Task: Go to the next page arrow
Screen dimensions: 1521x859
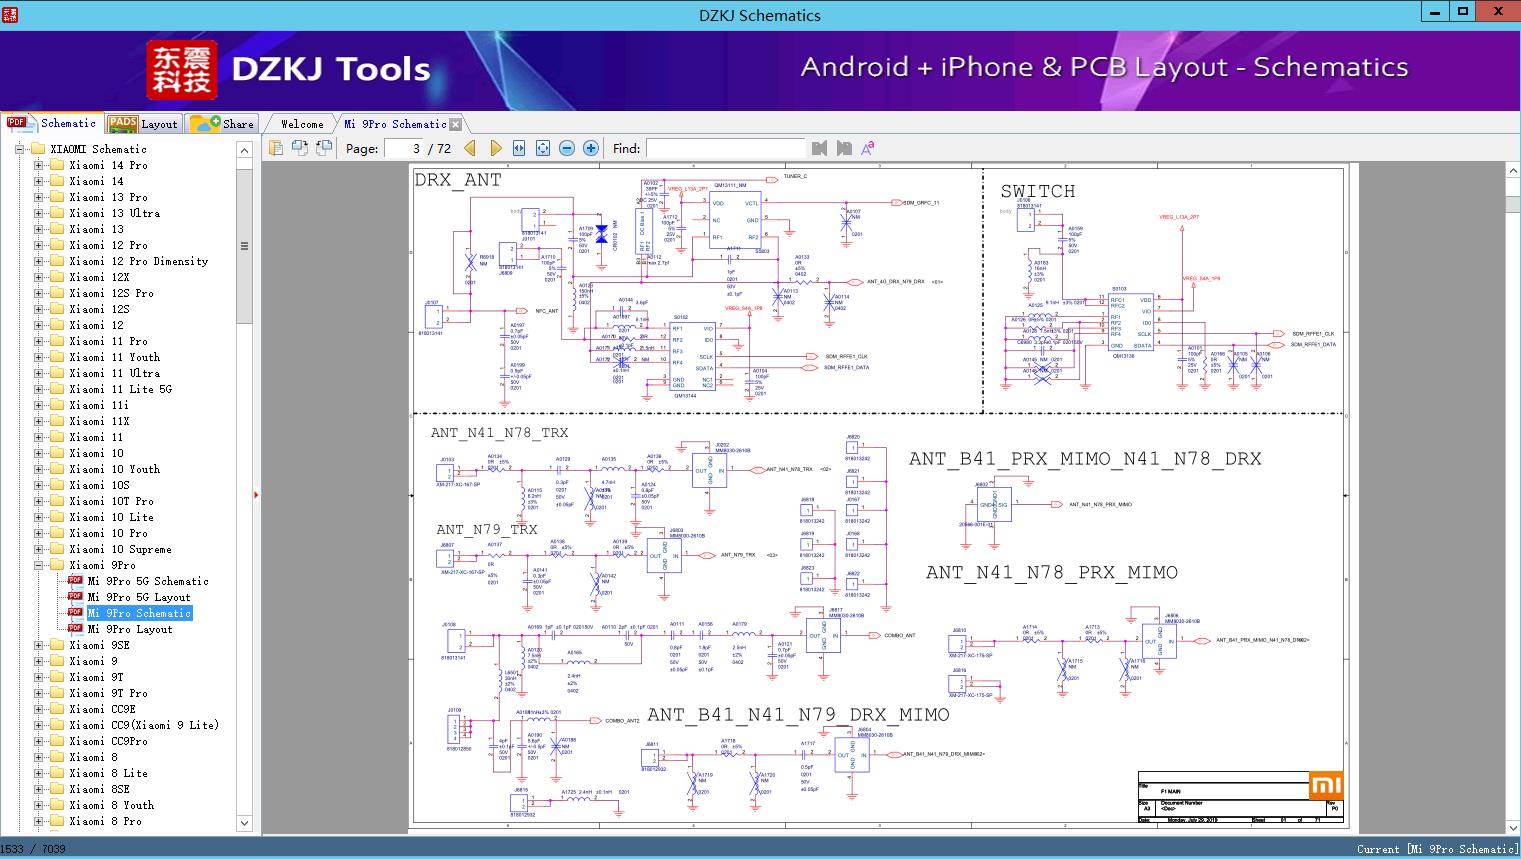Action: pyautogui.click(x=495, y=148)
